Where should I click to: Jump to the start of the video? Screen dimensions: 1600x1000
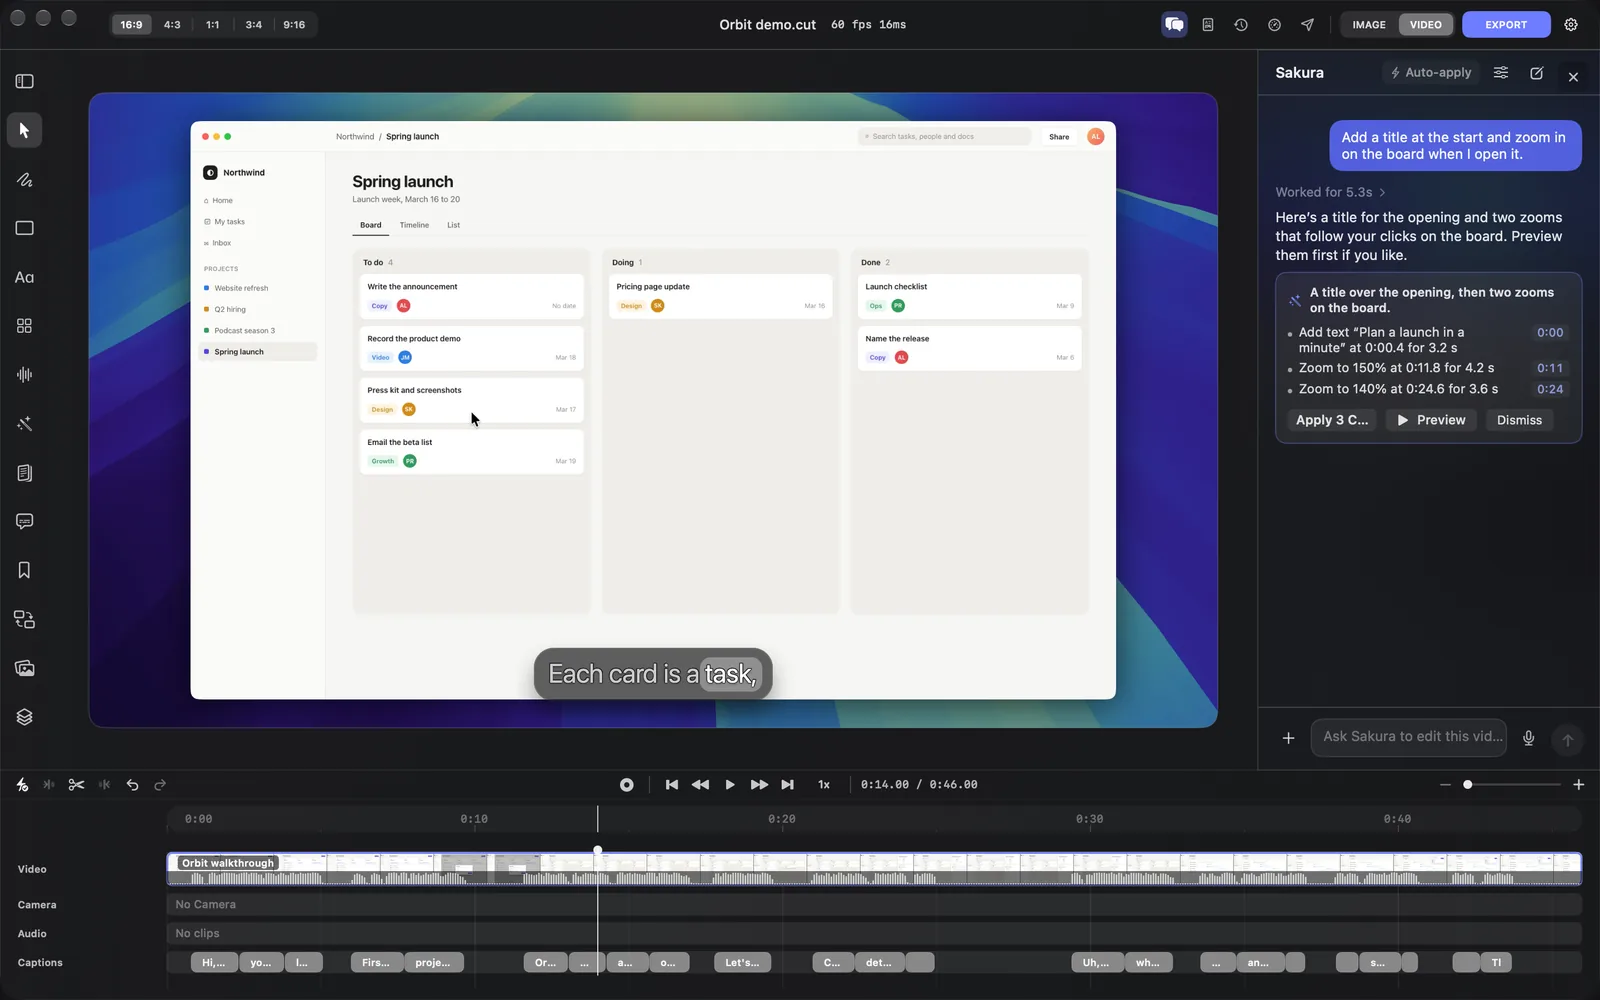(672, 785)
